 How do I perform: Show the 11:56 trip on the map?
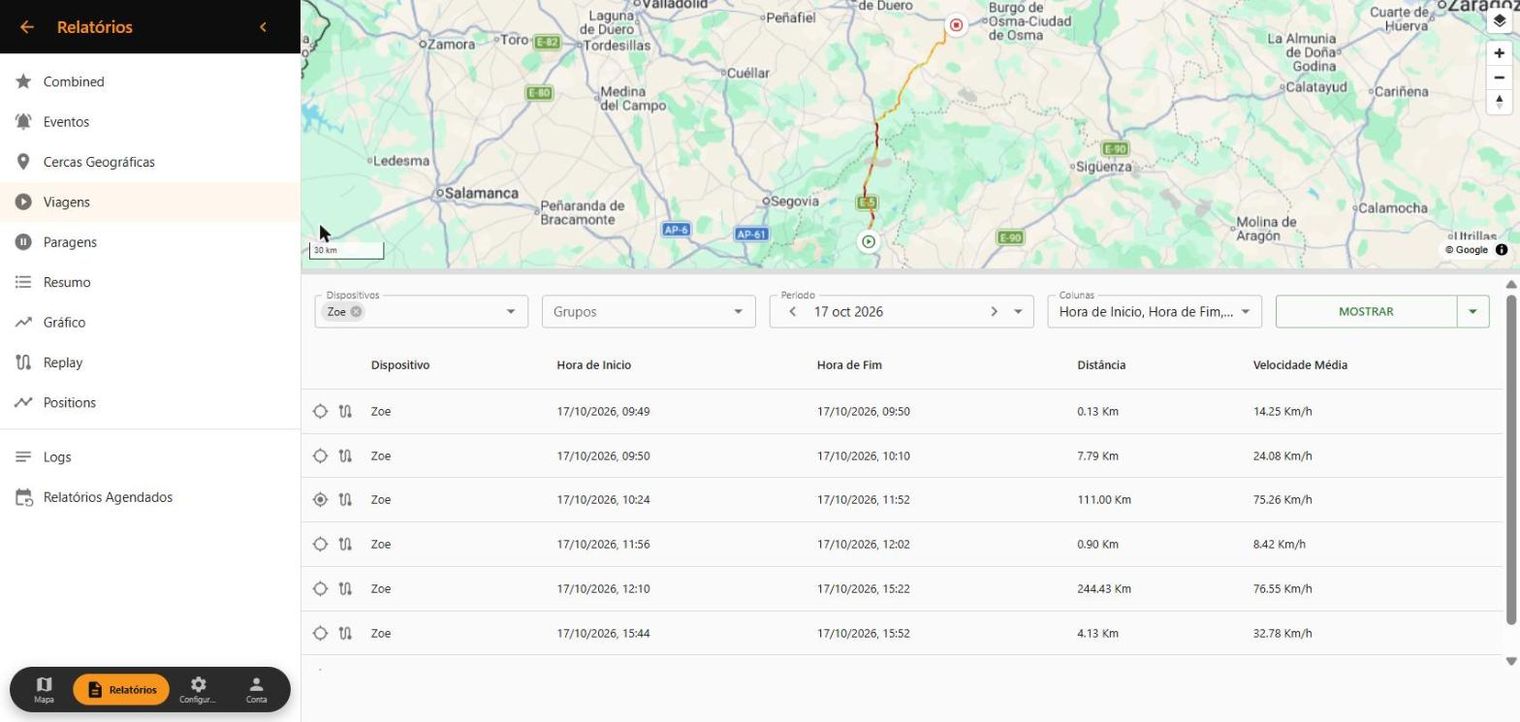click(320, 544)
